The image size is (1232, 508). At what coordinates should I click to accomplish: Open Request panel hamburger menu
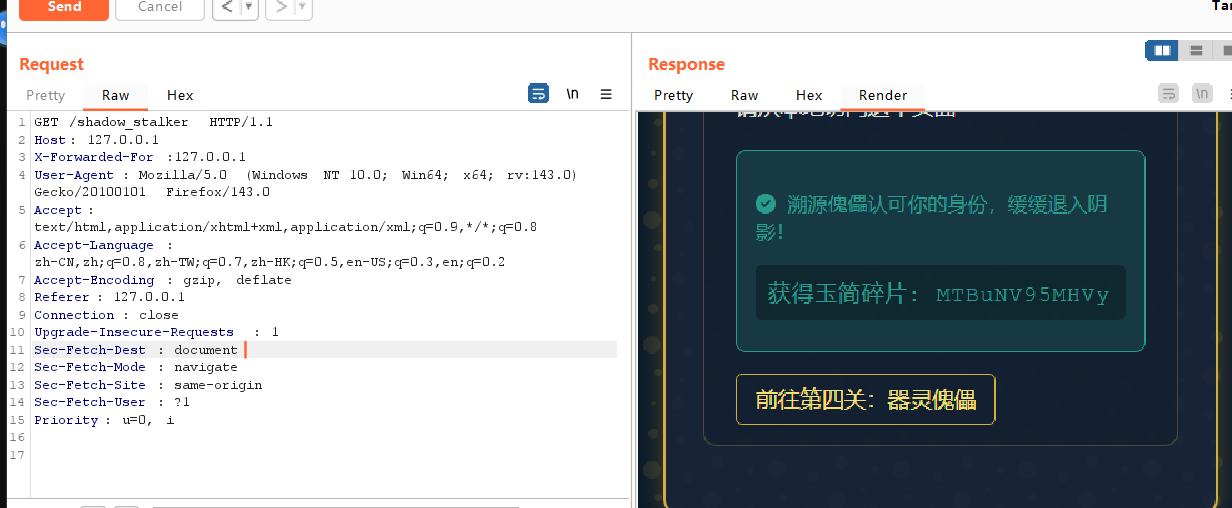tap(606, 94)
